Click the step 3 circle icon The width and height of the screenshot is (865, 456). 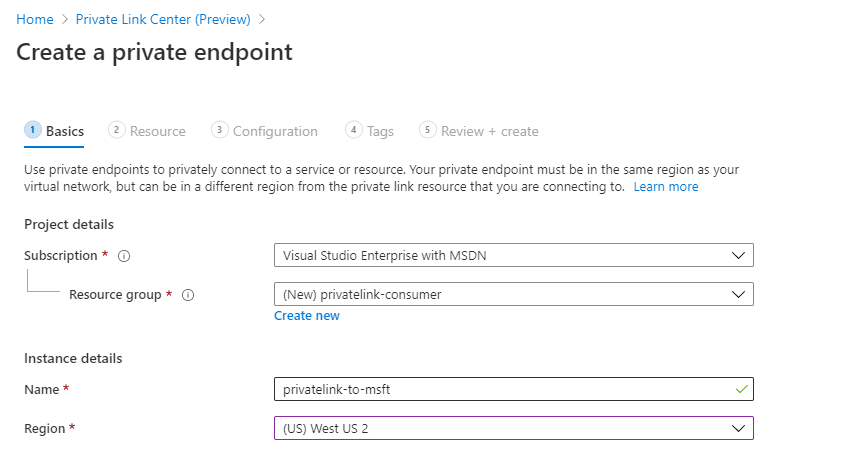(220, 130)
